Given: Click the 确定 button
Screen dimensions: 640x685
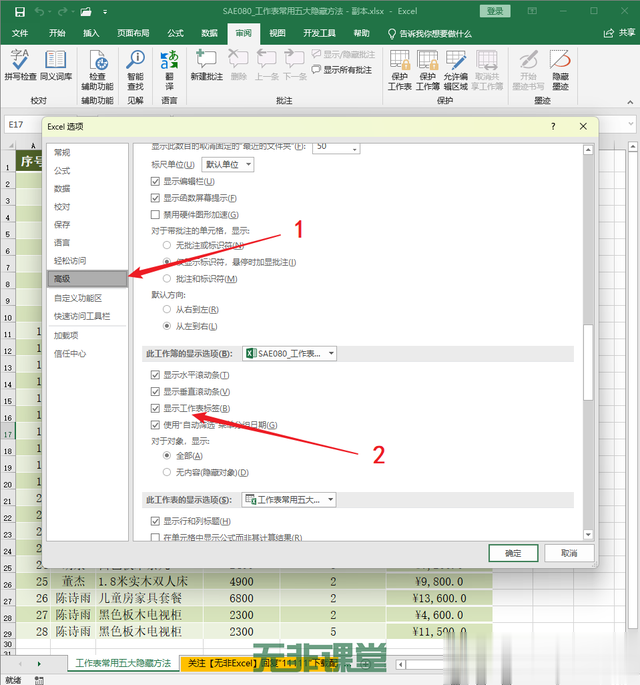Looking at the screenshot, I should click(513, 553).
